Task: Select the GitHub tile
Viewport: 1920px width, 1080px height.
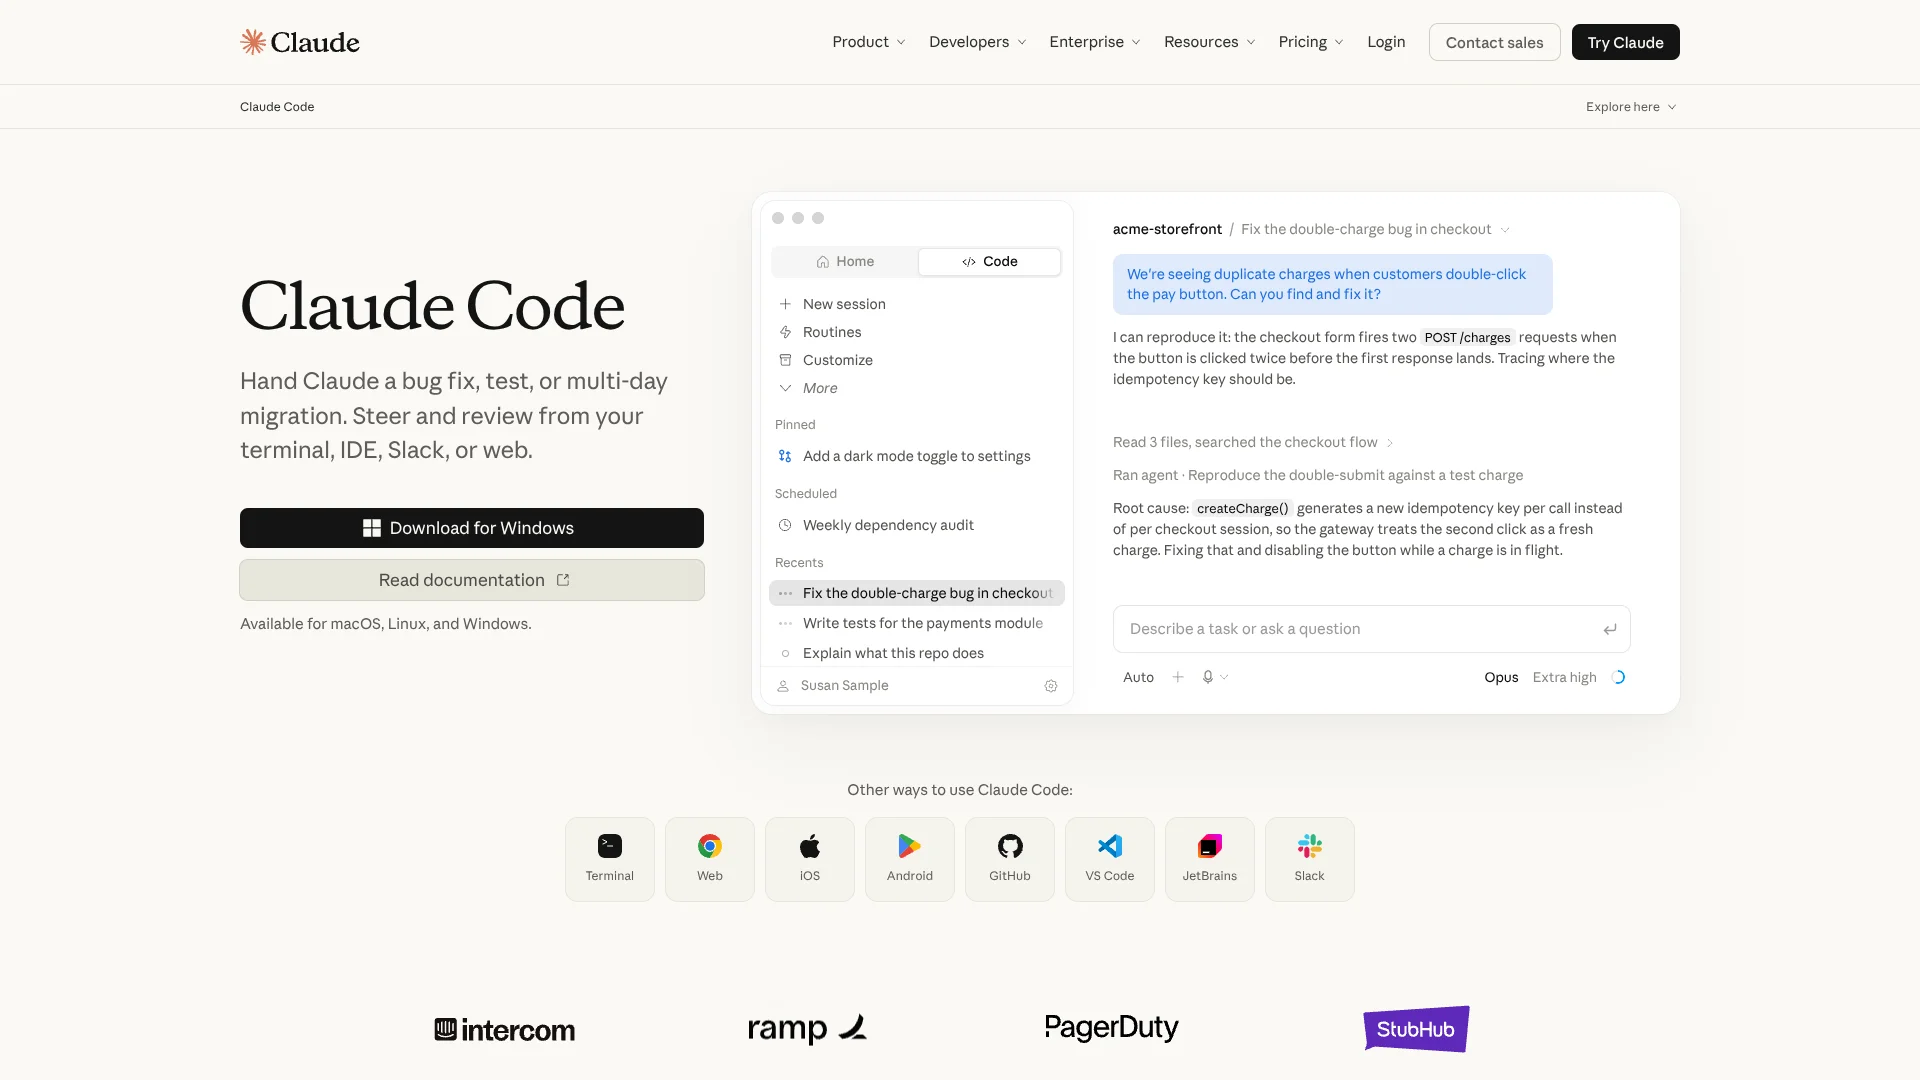Action: (1010, 859)
